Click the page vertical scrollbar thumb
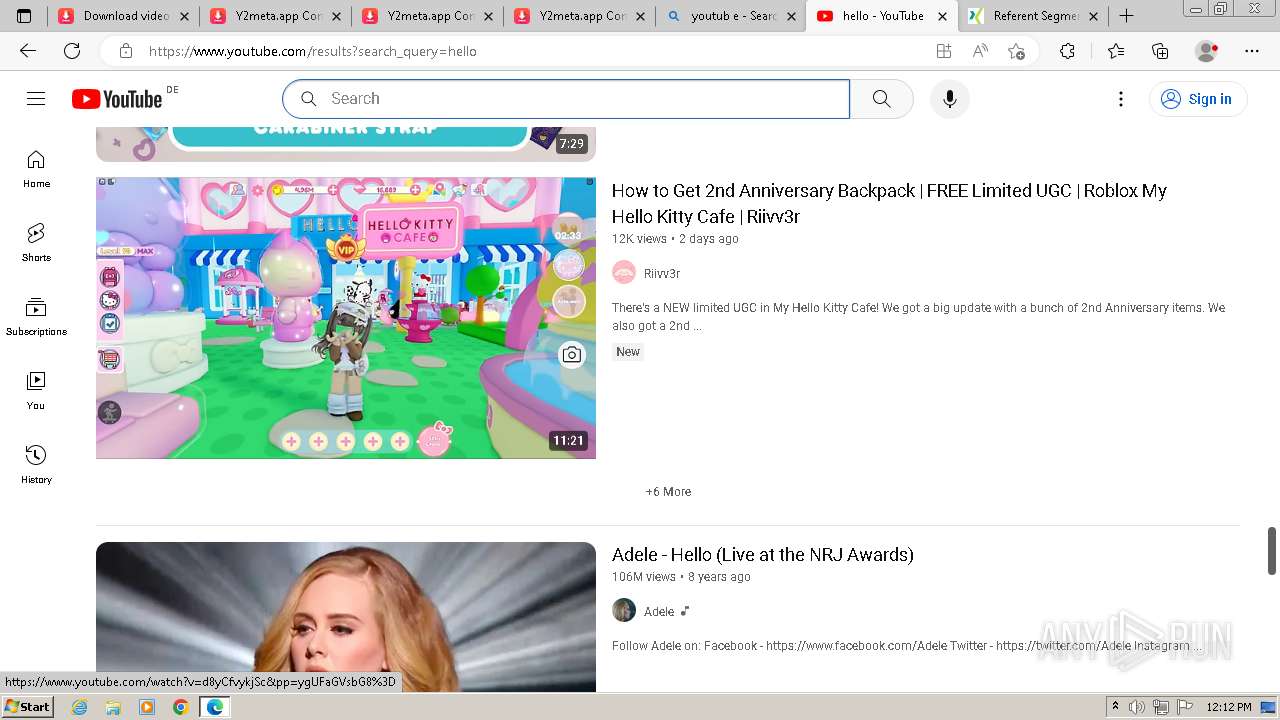This screenshot has width=1280, height=720. coord(1272,551)
